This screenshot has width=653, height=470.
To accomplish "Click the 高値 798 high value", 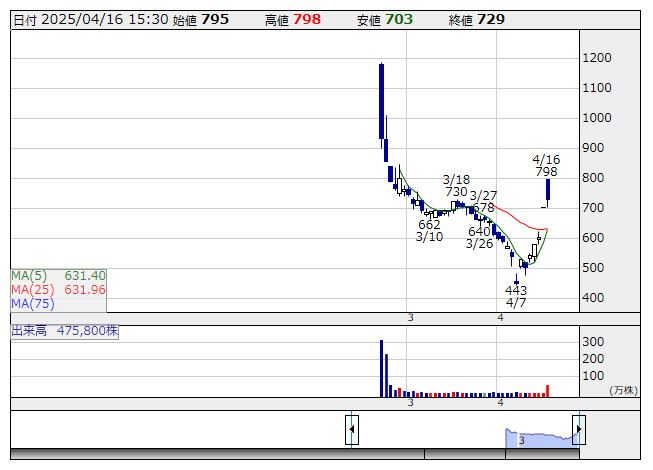I will click(293, 20).
